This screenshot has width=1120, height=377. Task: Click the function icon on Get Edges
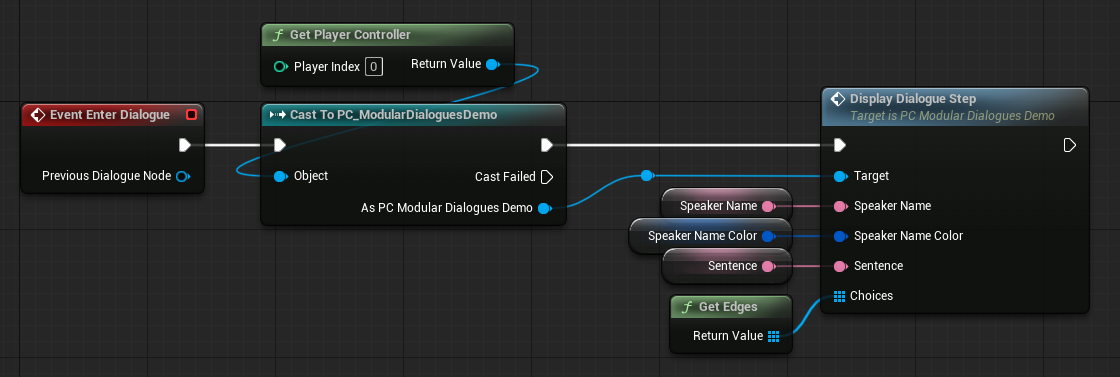pyautogui.click(x=686, y=307)
